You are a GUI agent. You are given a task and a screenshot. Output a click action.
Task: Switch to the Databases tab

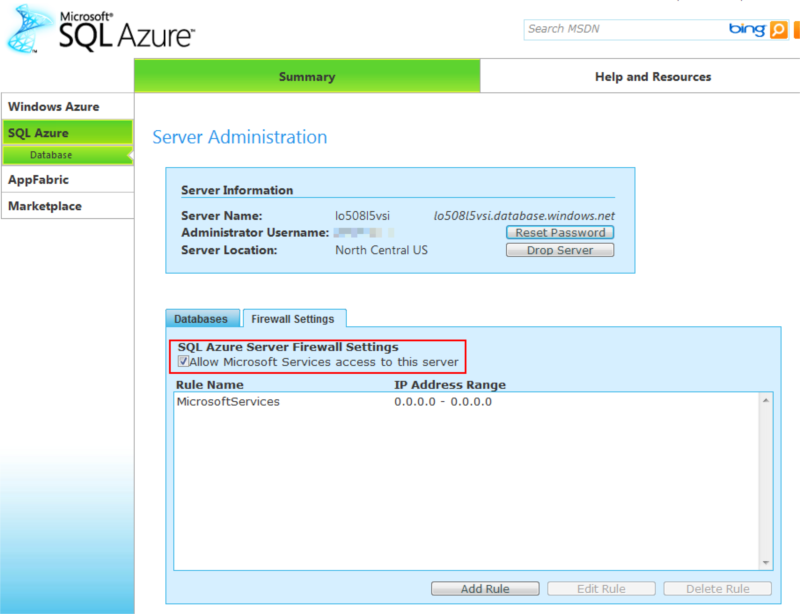(202, 319)
